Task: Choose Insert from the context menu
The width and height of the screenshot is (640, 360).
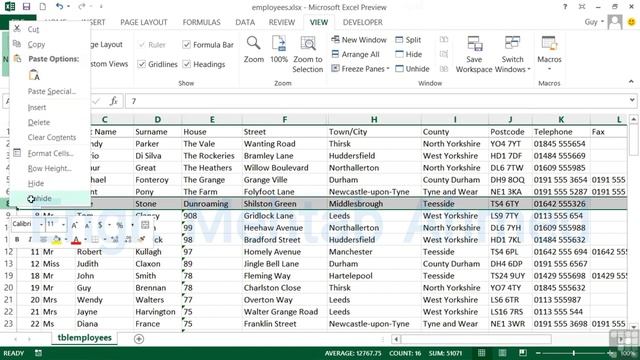Action: [x=50, y=107]
